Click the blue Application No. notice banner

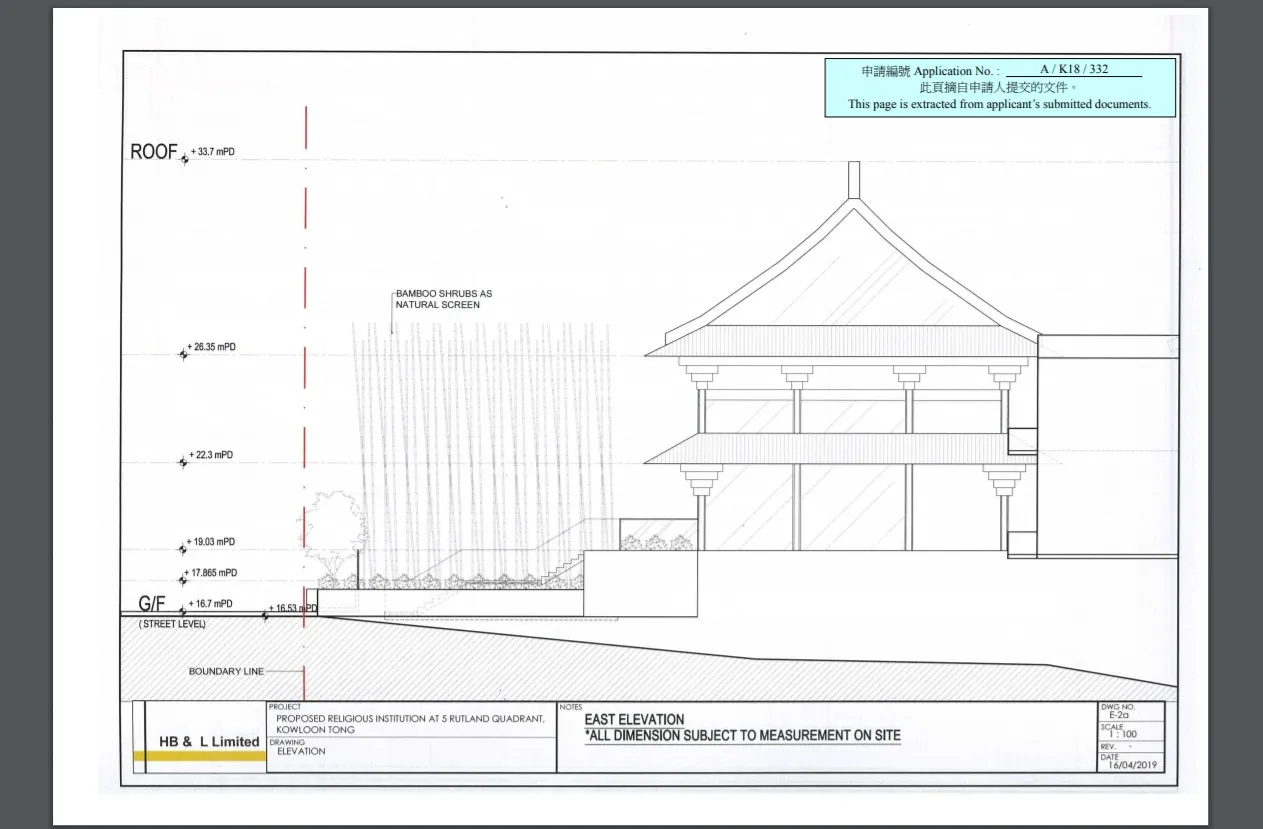(x=999, y=87)
